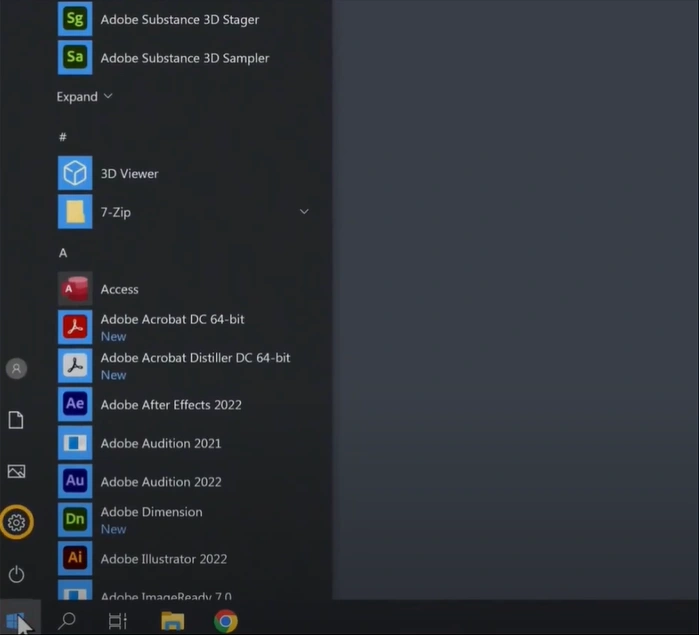Open Task View on the taskbar

pos(118,621)
